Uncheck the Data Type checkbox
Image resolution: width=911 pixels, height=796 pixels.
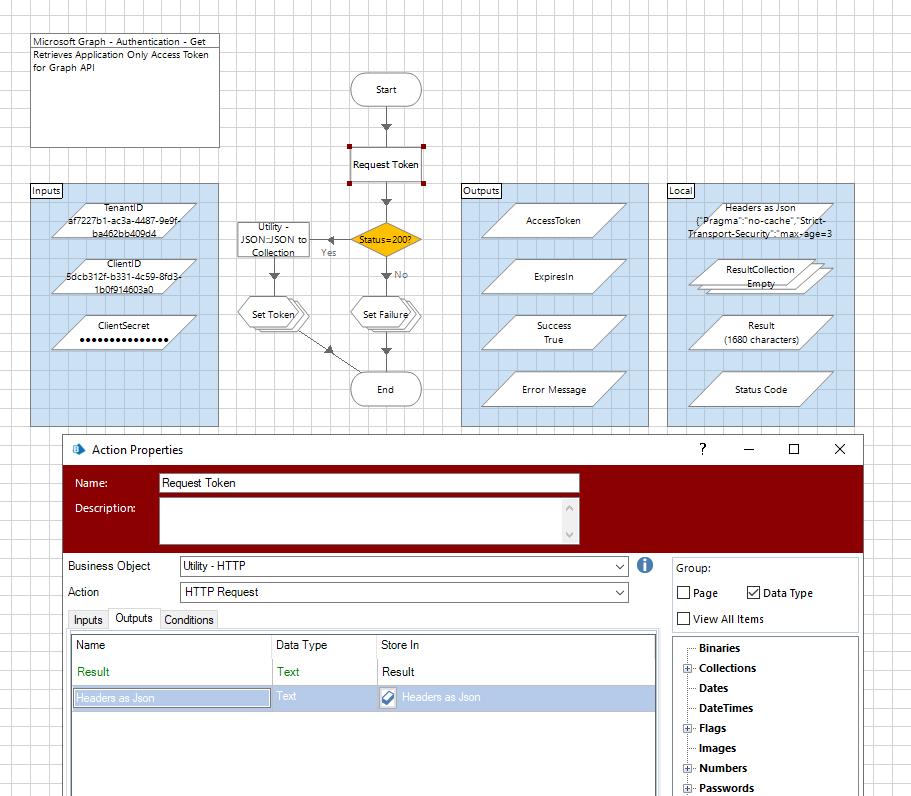754,593
